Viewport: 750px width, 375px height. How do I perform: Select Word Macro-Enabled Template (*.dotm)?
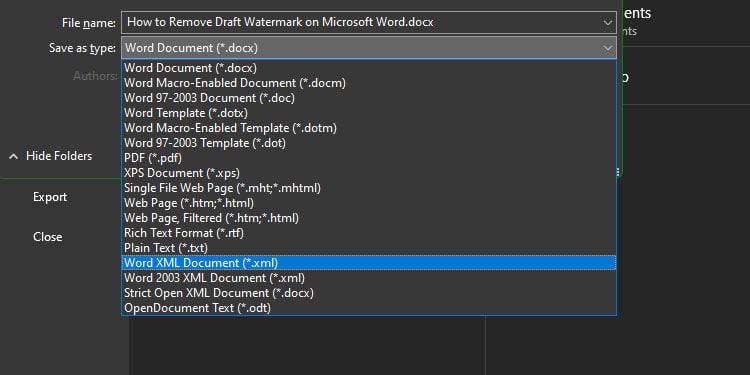369,128
